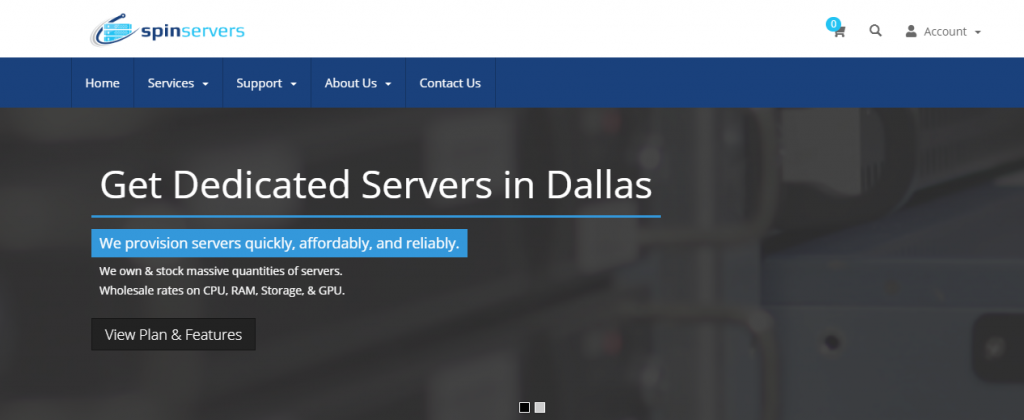Click the spinservers brand name text
The width and height of the screenshot is (1024, 420).
tap(191, 31)
